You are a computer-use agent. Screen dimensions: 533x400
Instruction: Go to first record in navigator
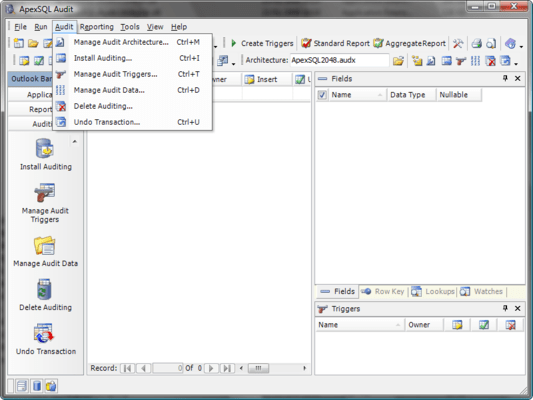pyautogui.click(x=127, y=368)
